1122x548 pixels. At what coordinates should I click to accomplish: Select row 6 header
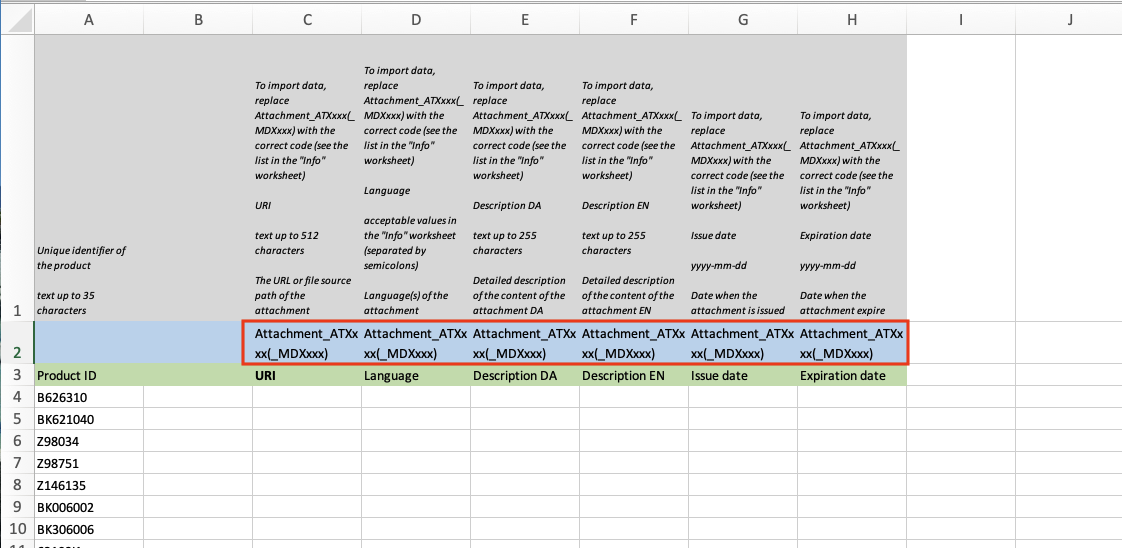tap(19, 441)
